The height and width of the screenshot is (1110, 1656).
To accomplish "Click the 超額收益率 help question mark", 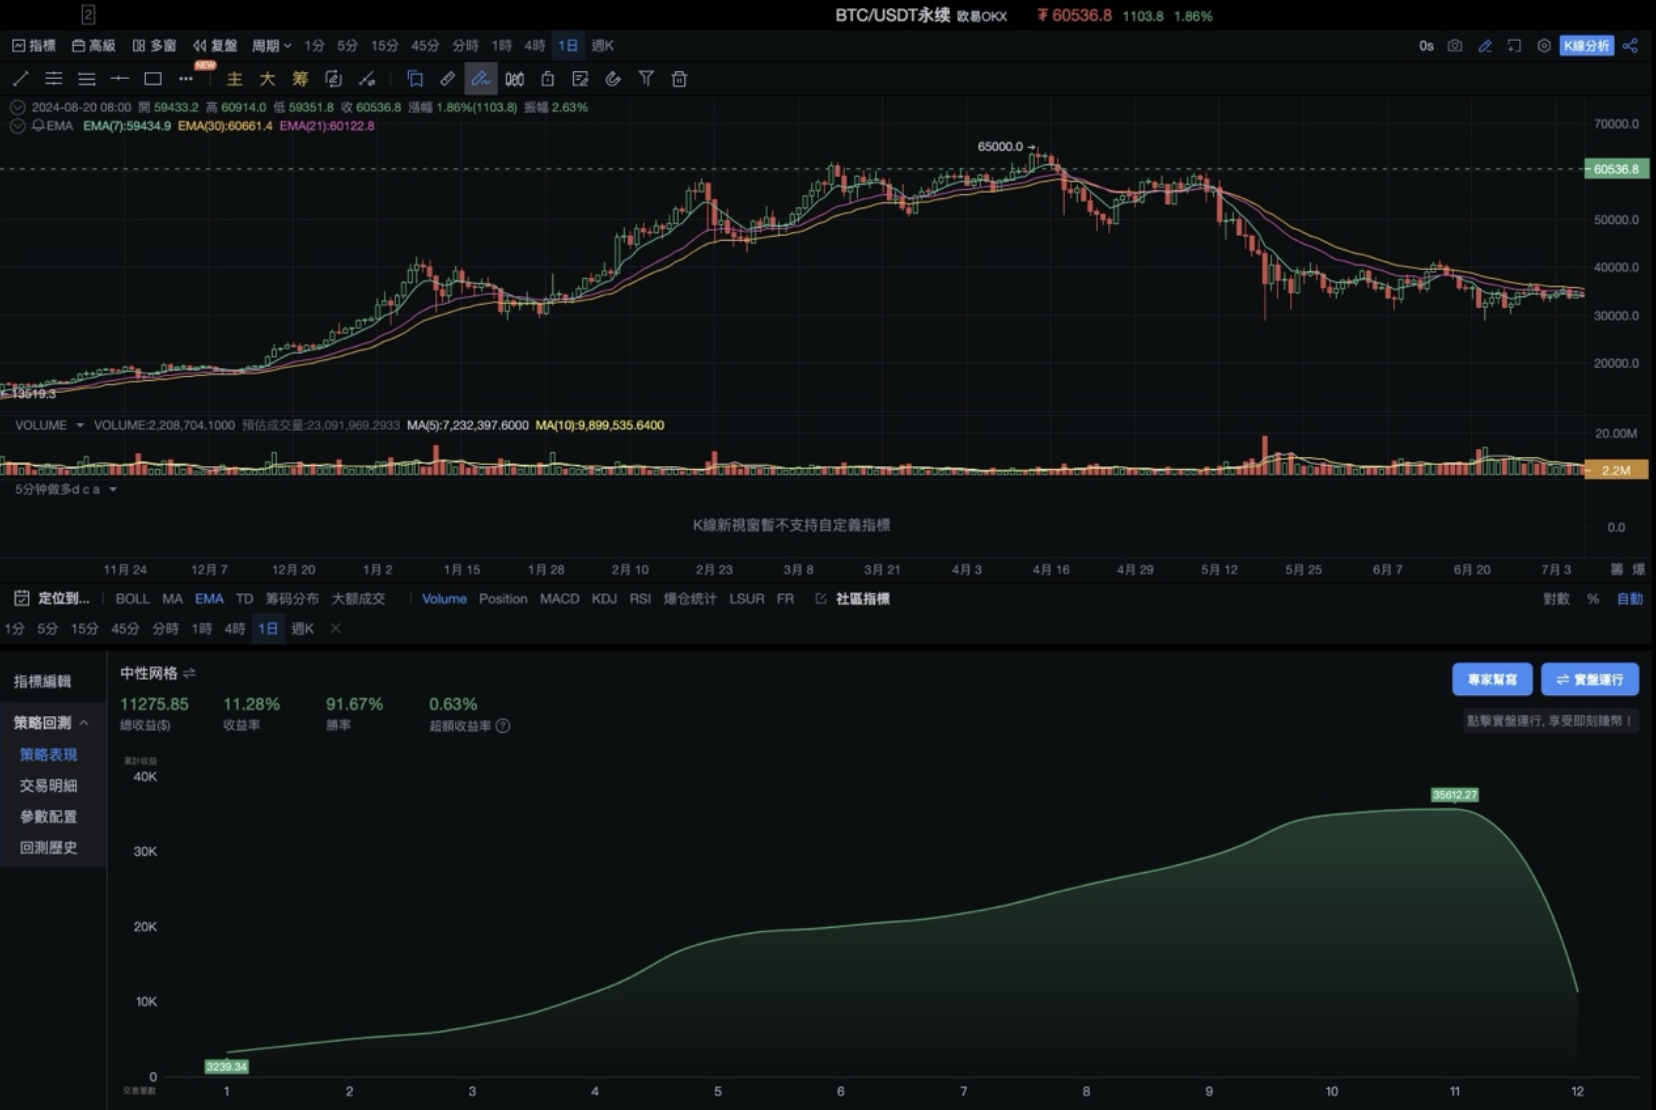I will pyautogui.click(x=503, y=726).
